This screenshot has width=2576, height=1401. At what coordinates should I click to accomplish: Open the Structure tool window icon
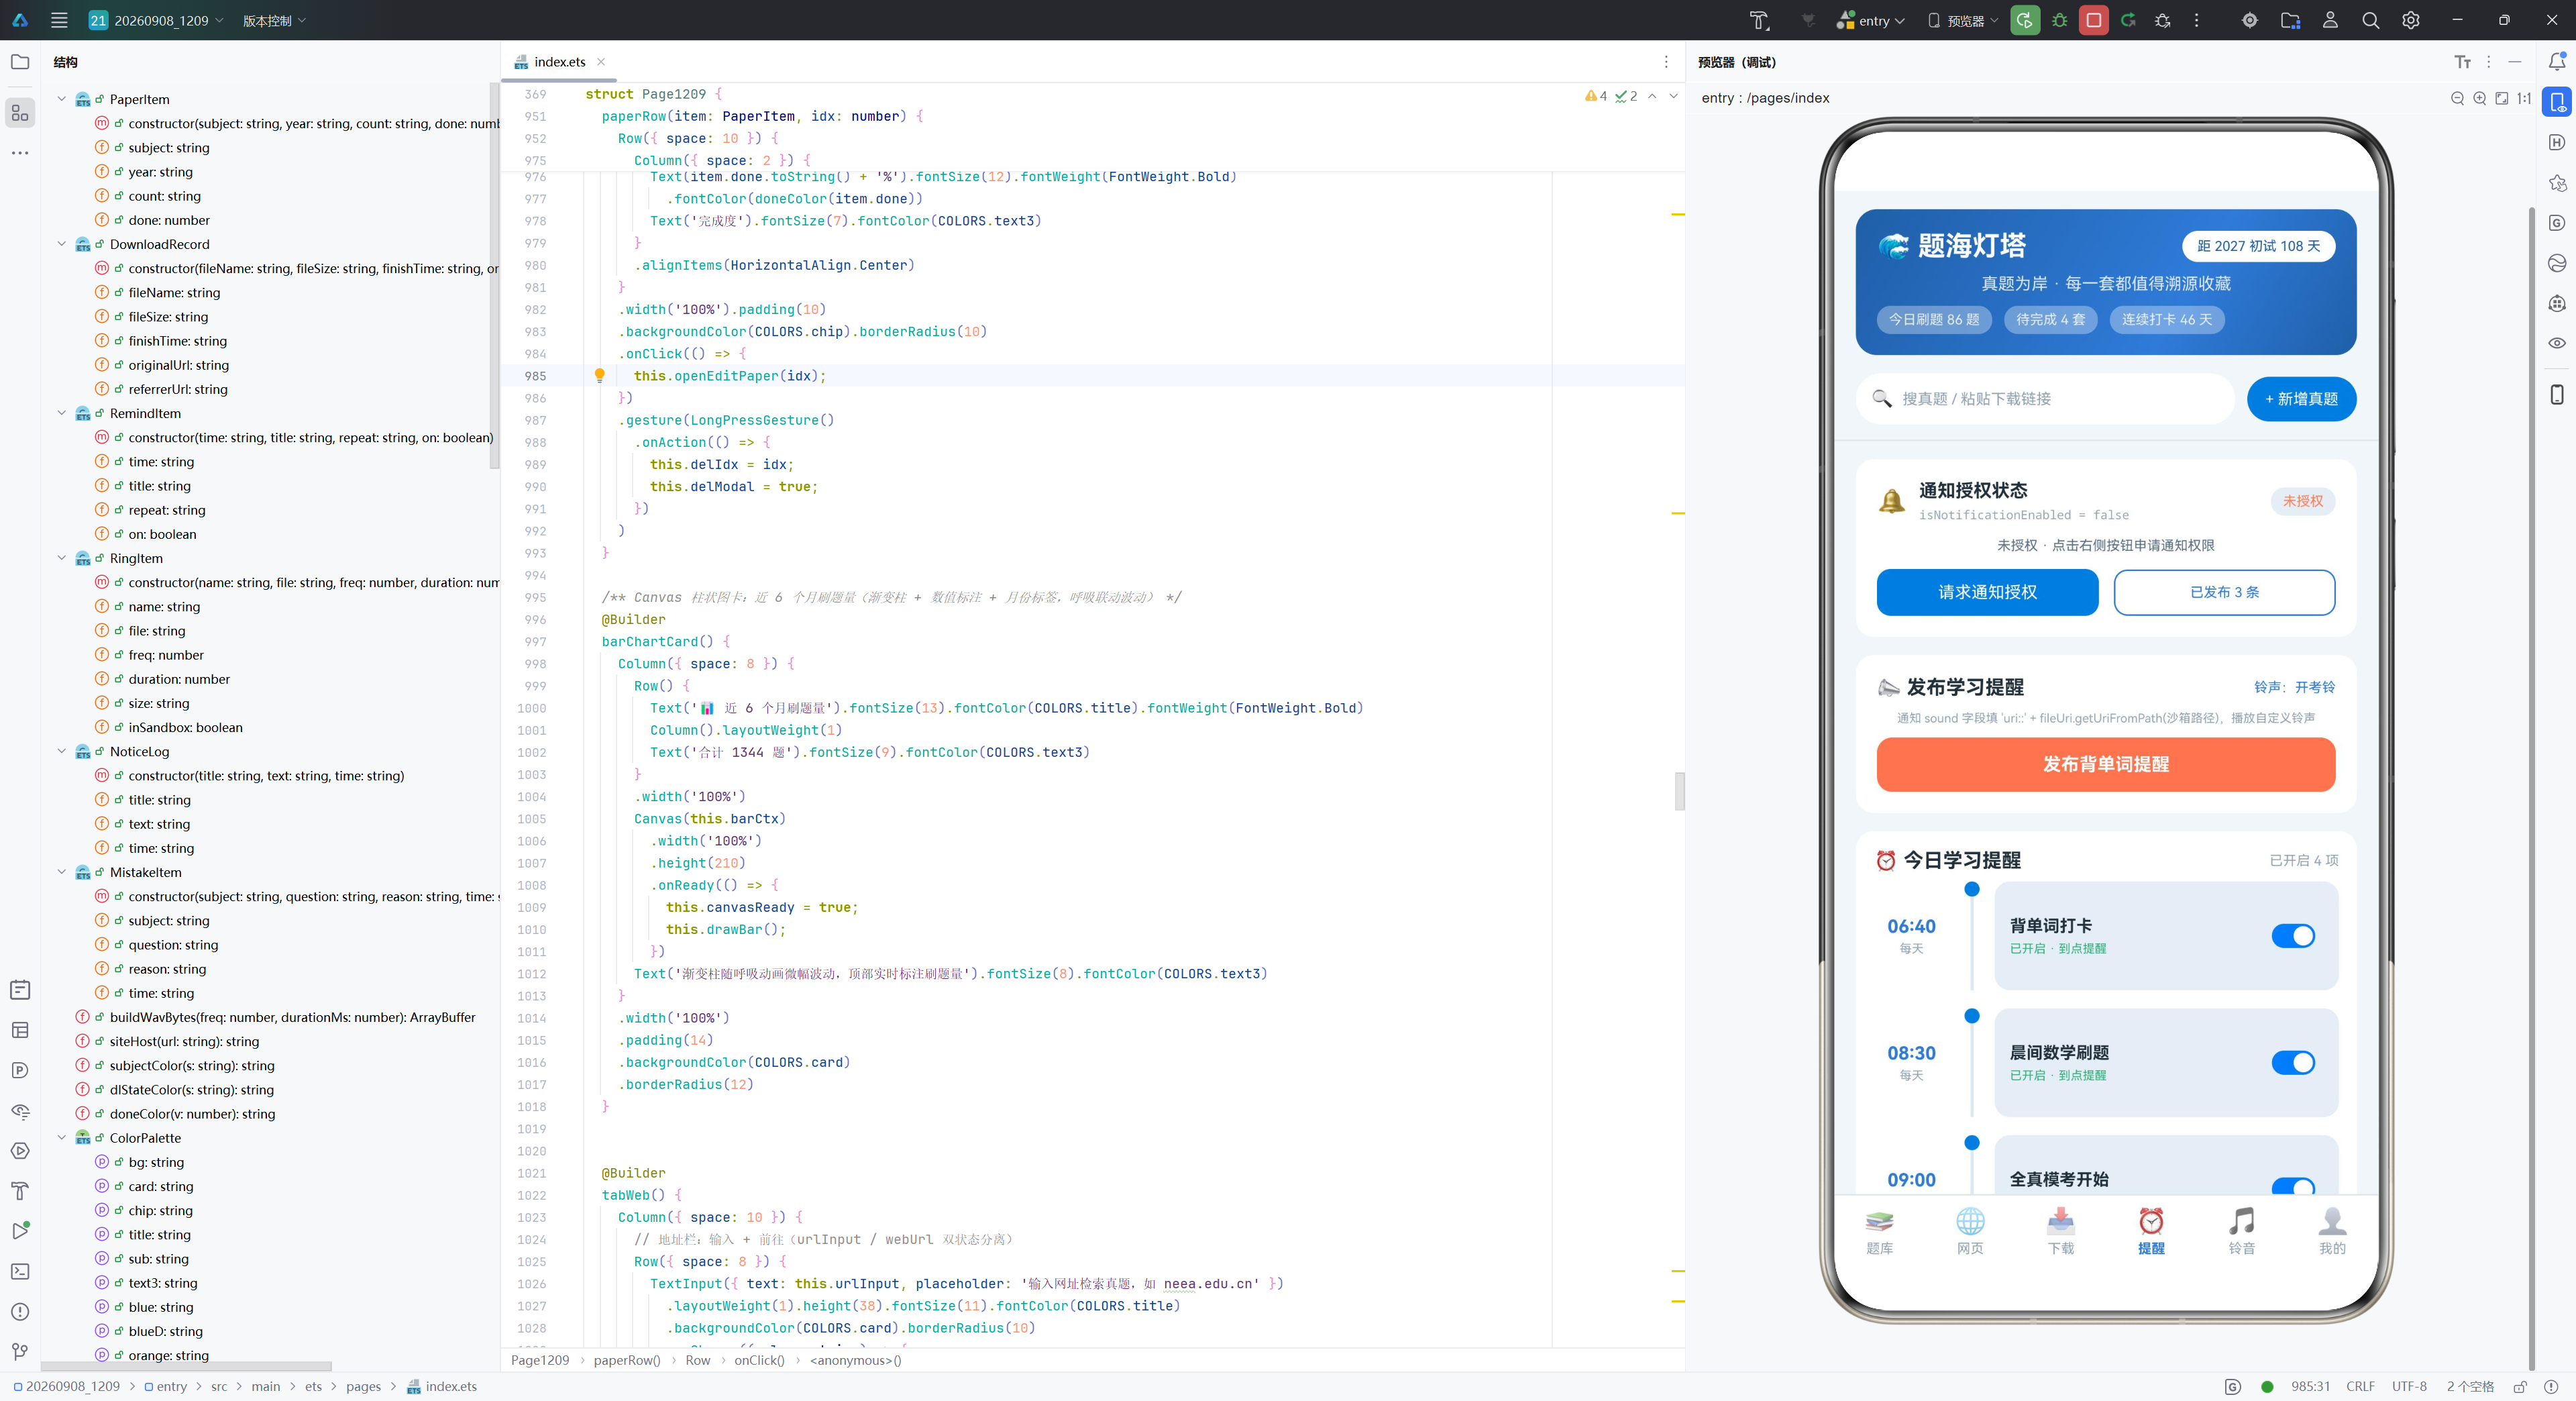click(x=20, y=113)
